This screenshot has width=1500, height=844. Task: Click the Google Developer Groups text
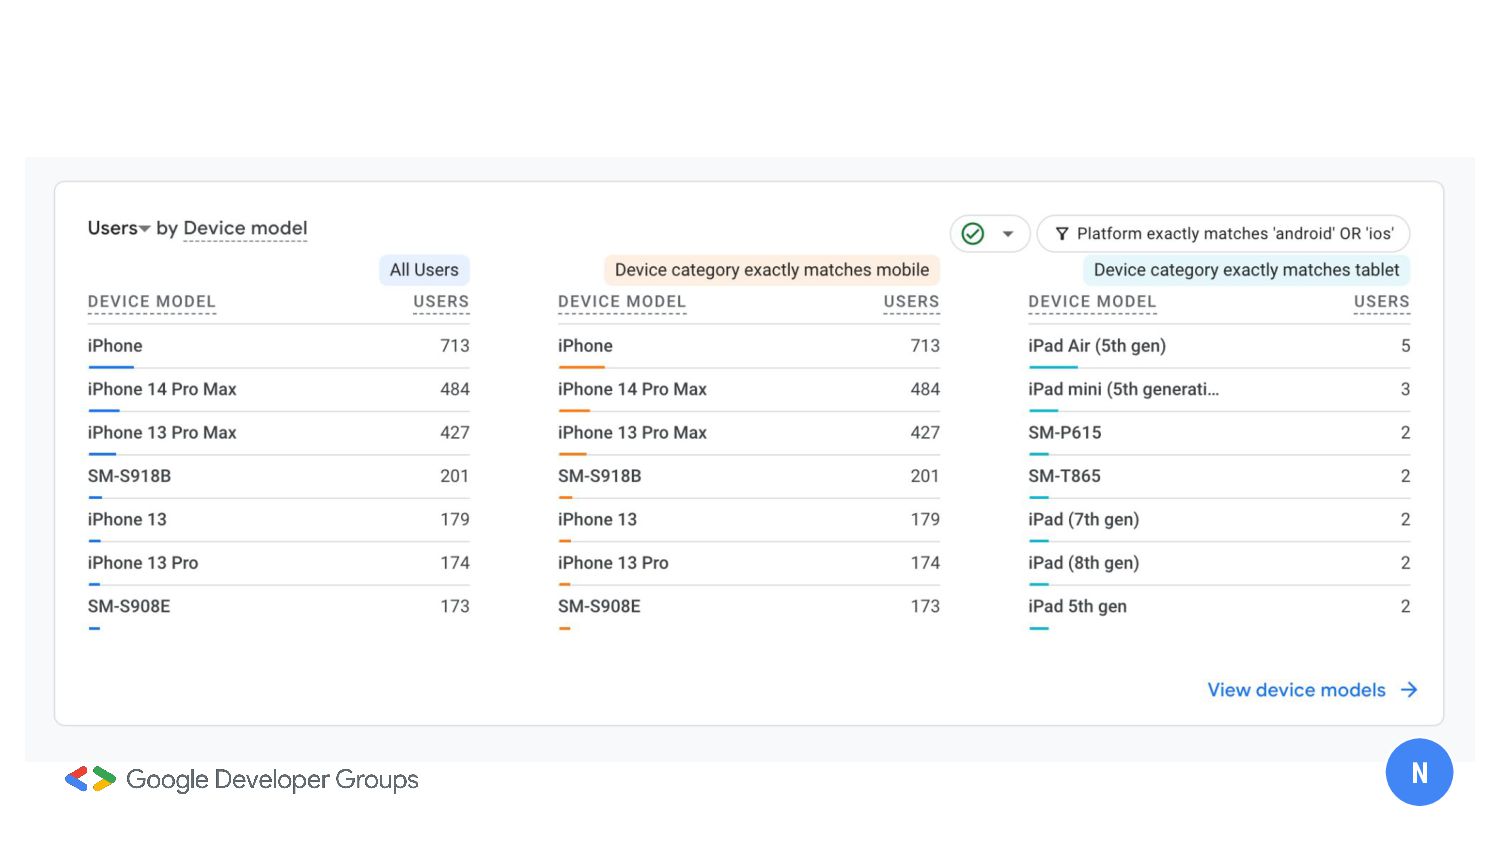pos(272,779)
